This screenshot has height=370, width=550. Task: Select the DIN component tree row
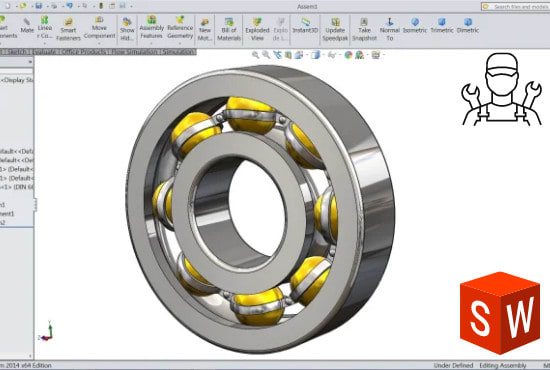(x=17, y=187)
